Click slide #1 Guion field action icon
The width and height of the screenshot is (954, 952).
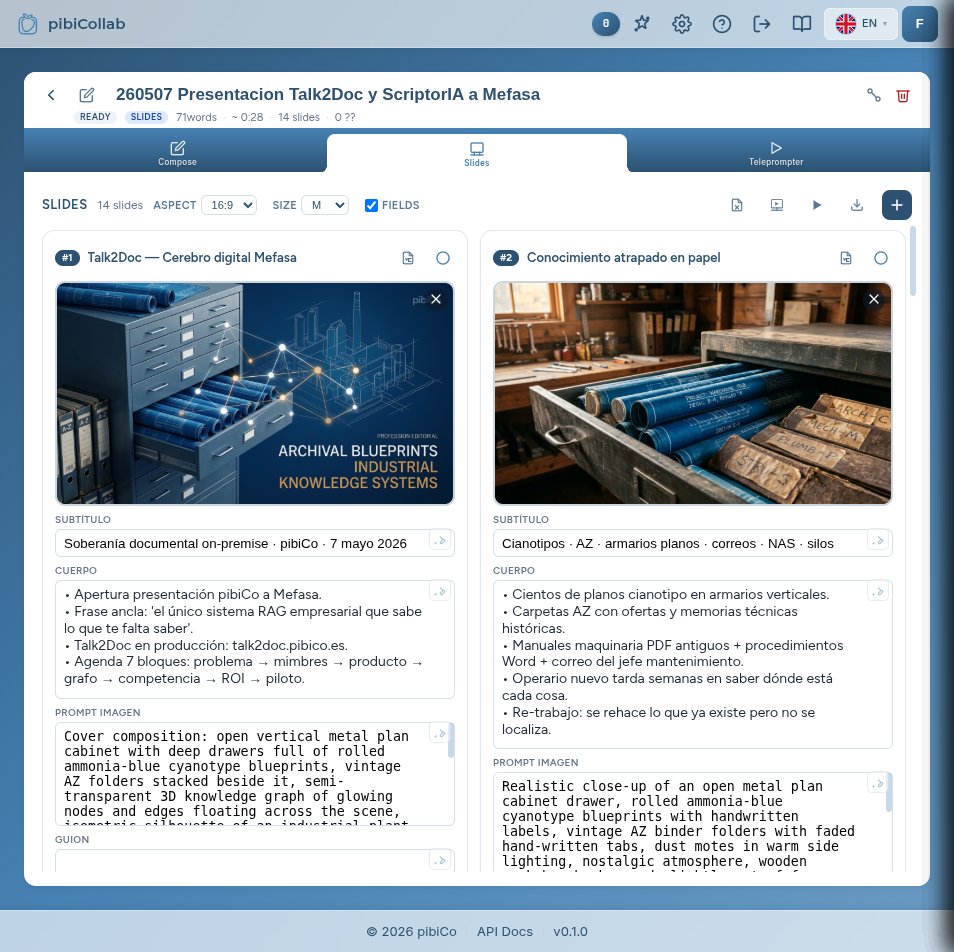(440, 860)
